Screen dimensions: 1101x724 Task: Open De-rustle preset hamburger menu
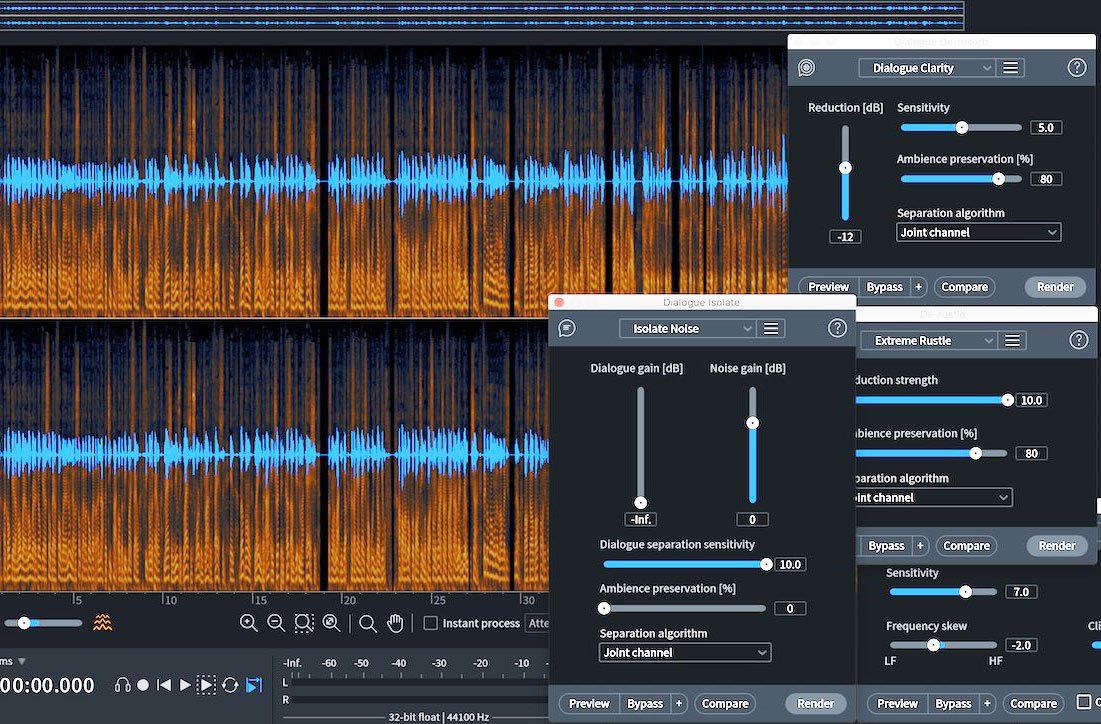pos(1012,340)
